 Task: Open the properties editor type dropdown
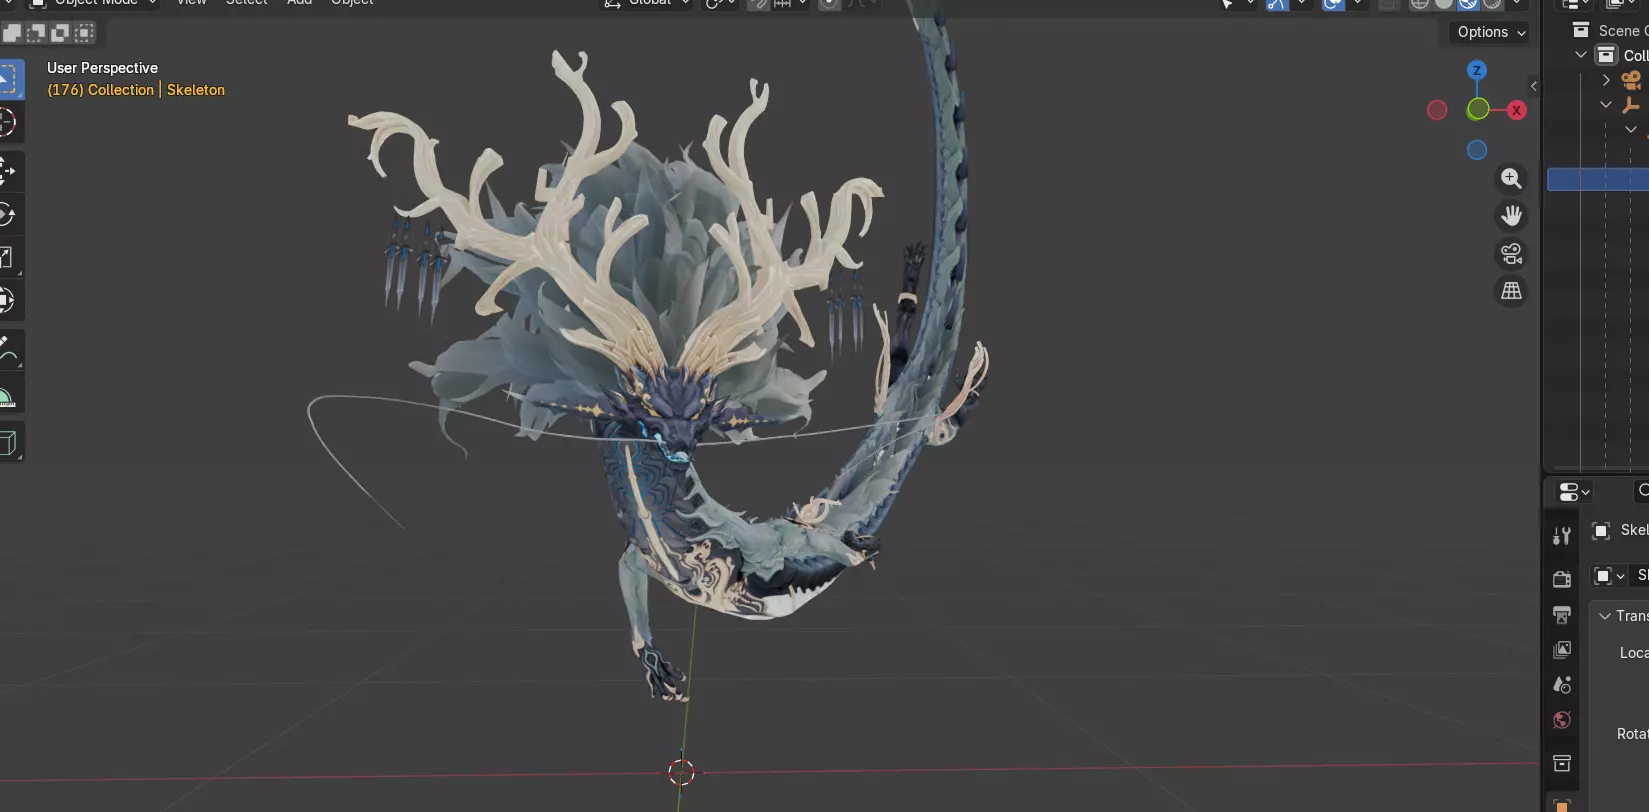(1573, 492)
